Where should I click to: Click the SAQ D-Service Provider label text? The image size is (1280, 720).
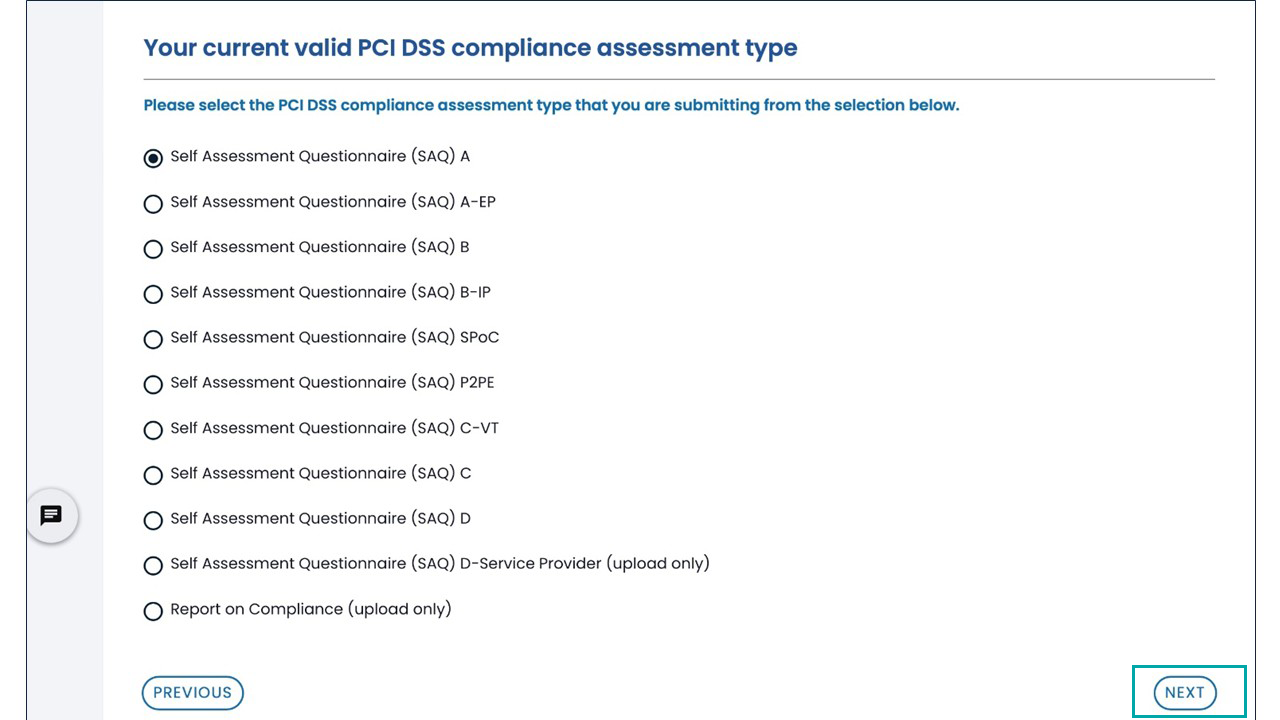440,563
